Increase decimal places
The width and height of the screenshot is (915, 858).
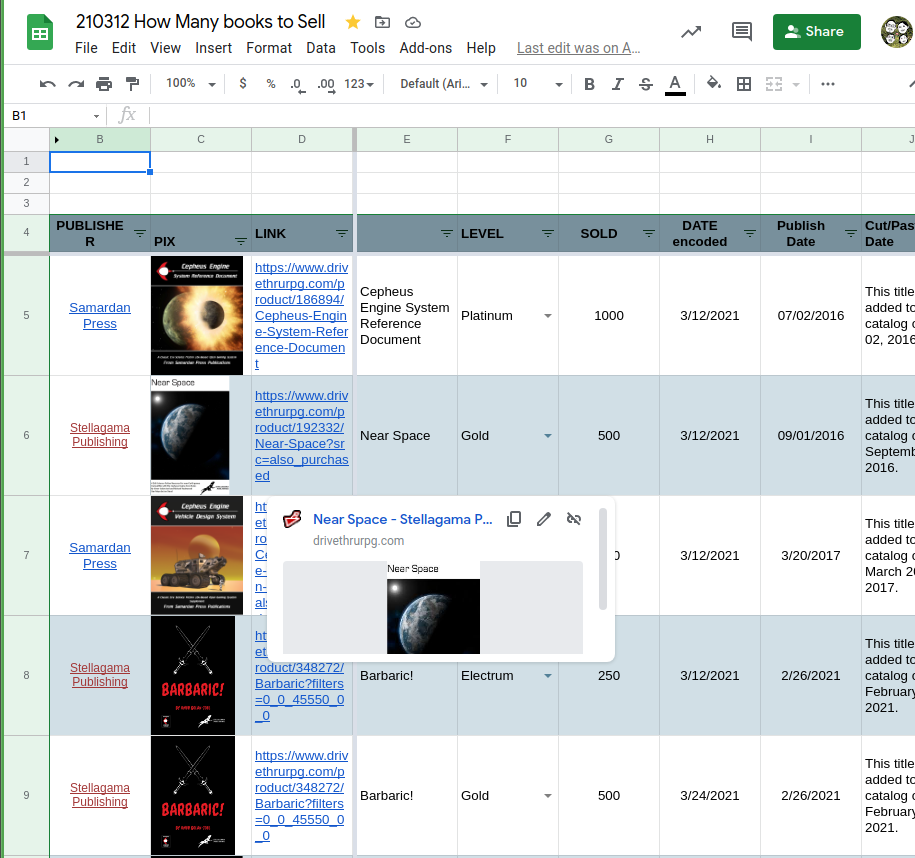coord(326,85)
